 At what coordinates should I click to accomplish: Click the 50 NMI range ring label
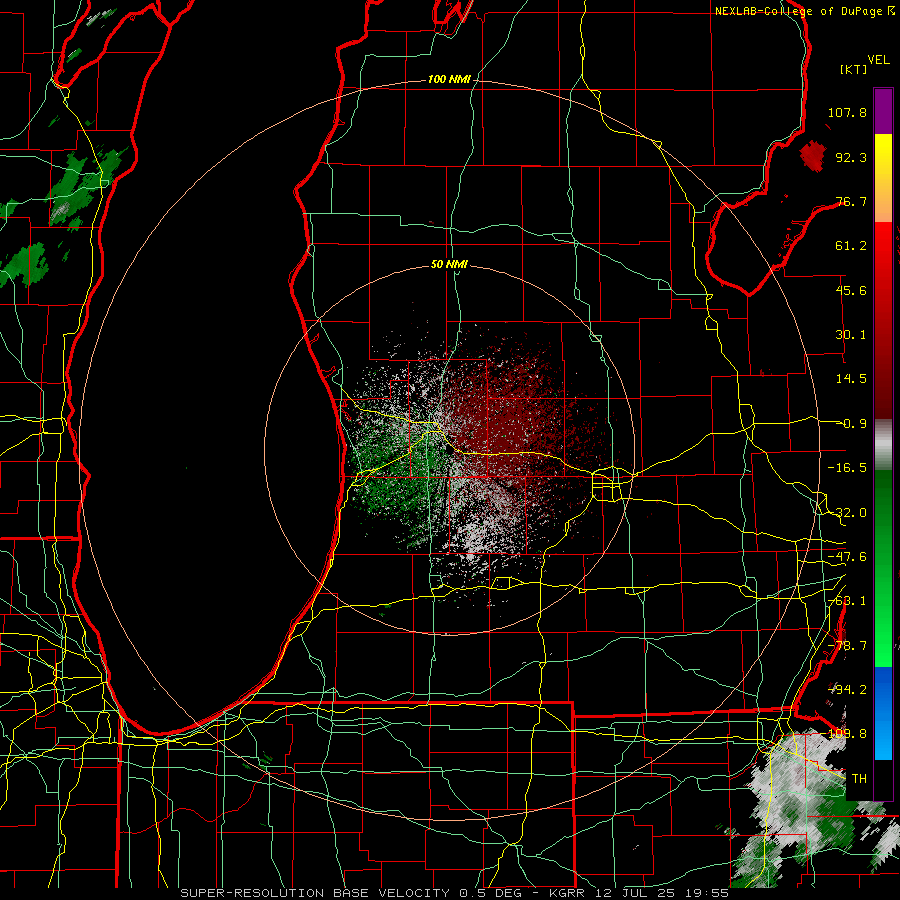click(x=449, y=264)
